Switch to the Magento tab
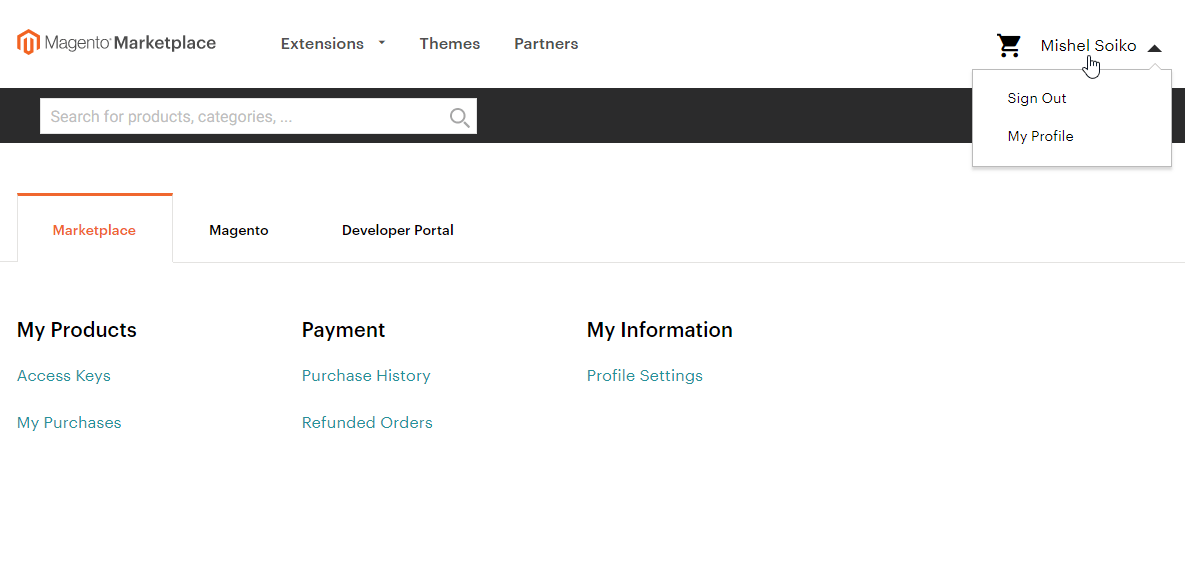Screen dimensions: 1185x582 pos(239,231)
